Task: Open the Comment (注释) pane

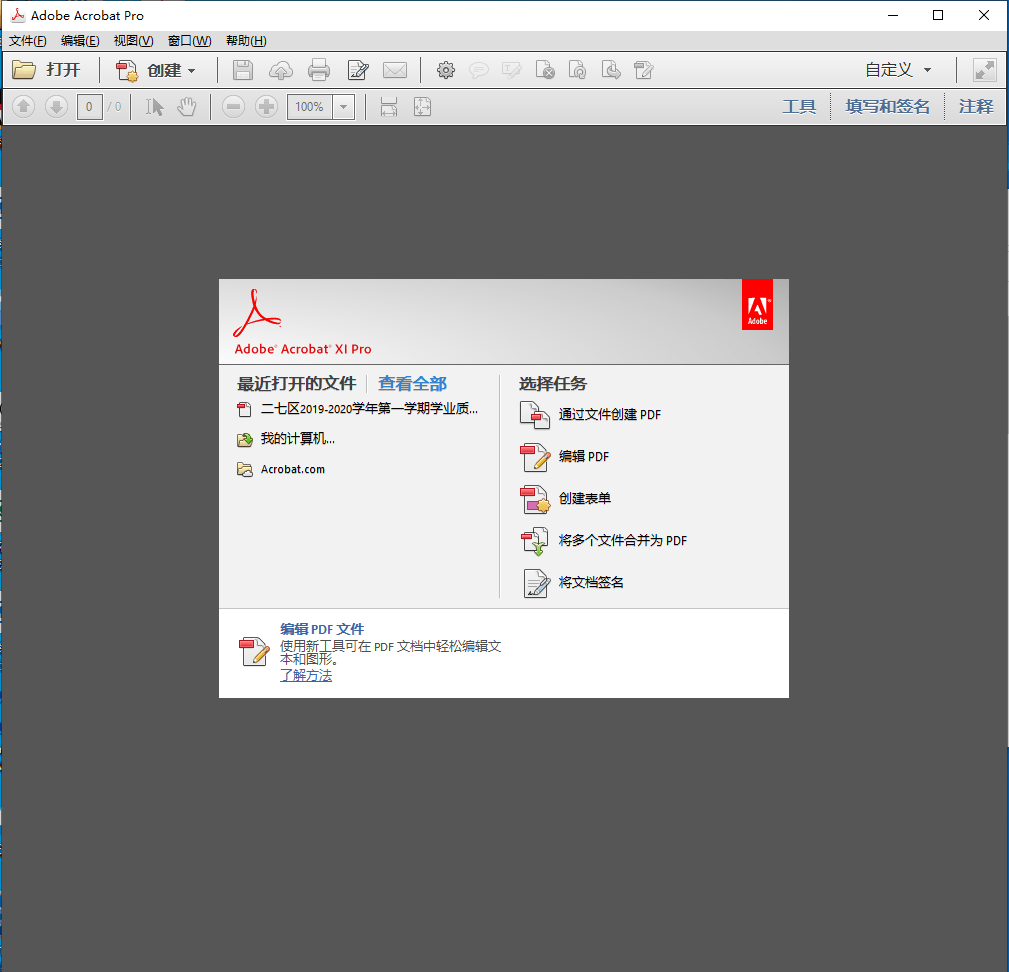Action: (975, 107)
